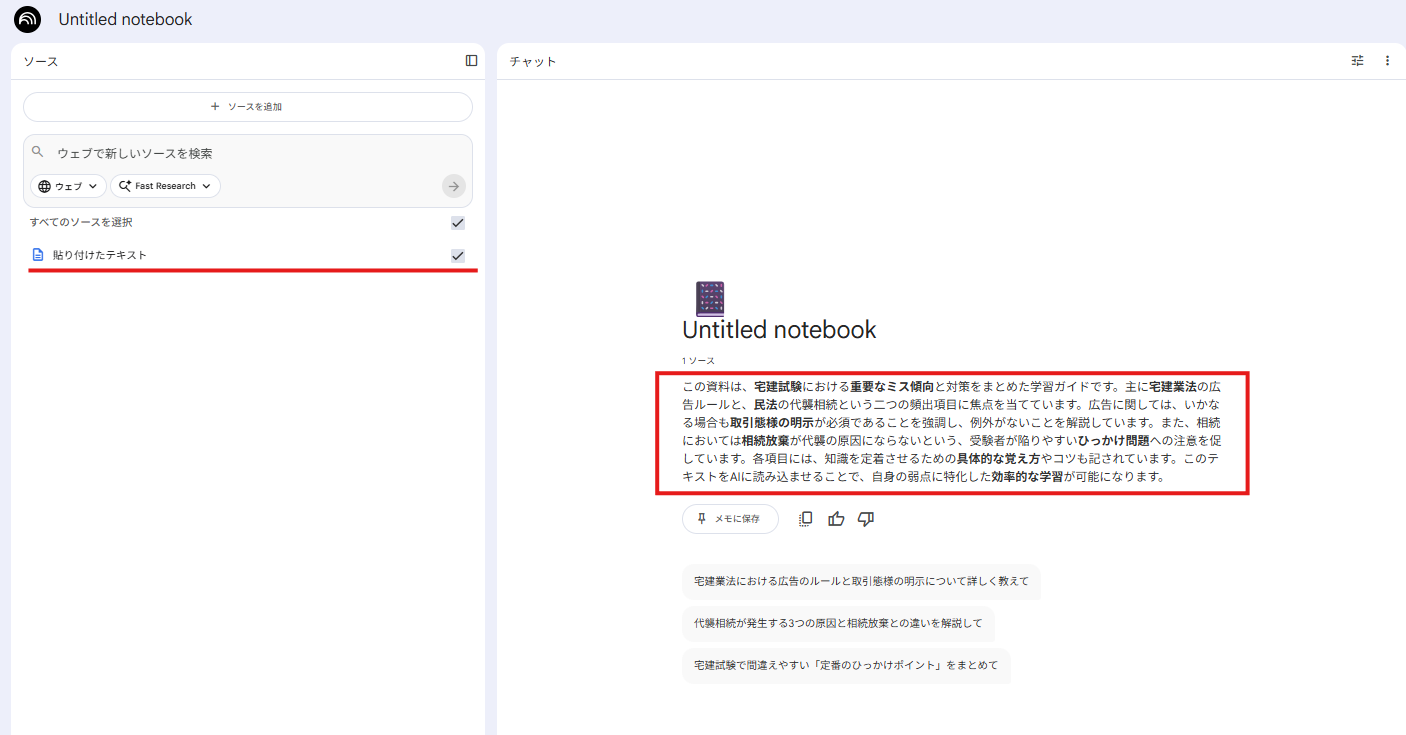
Task: Collapse the ソース panel with sidebar icon
Action: (471, 61)
